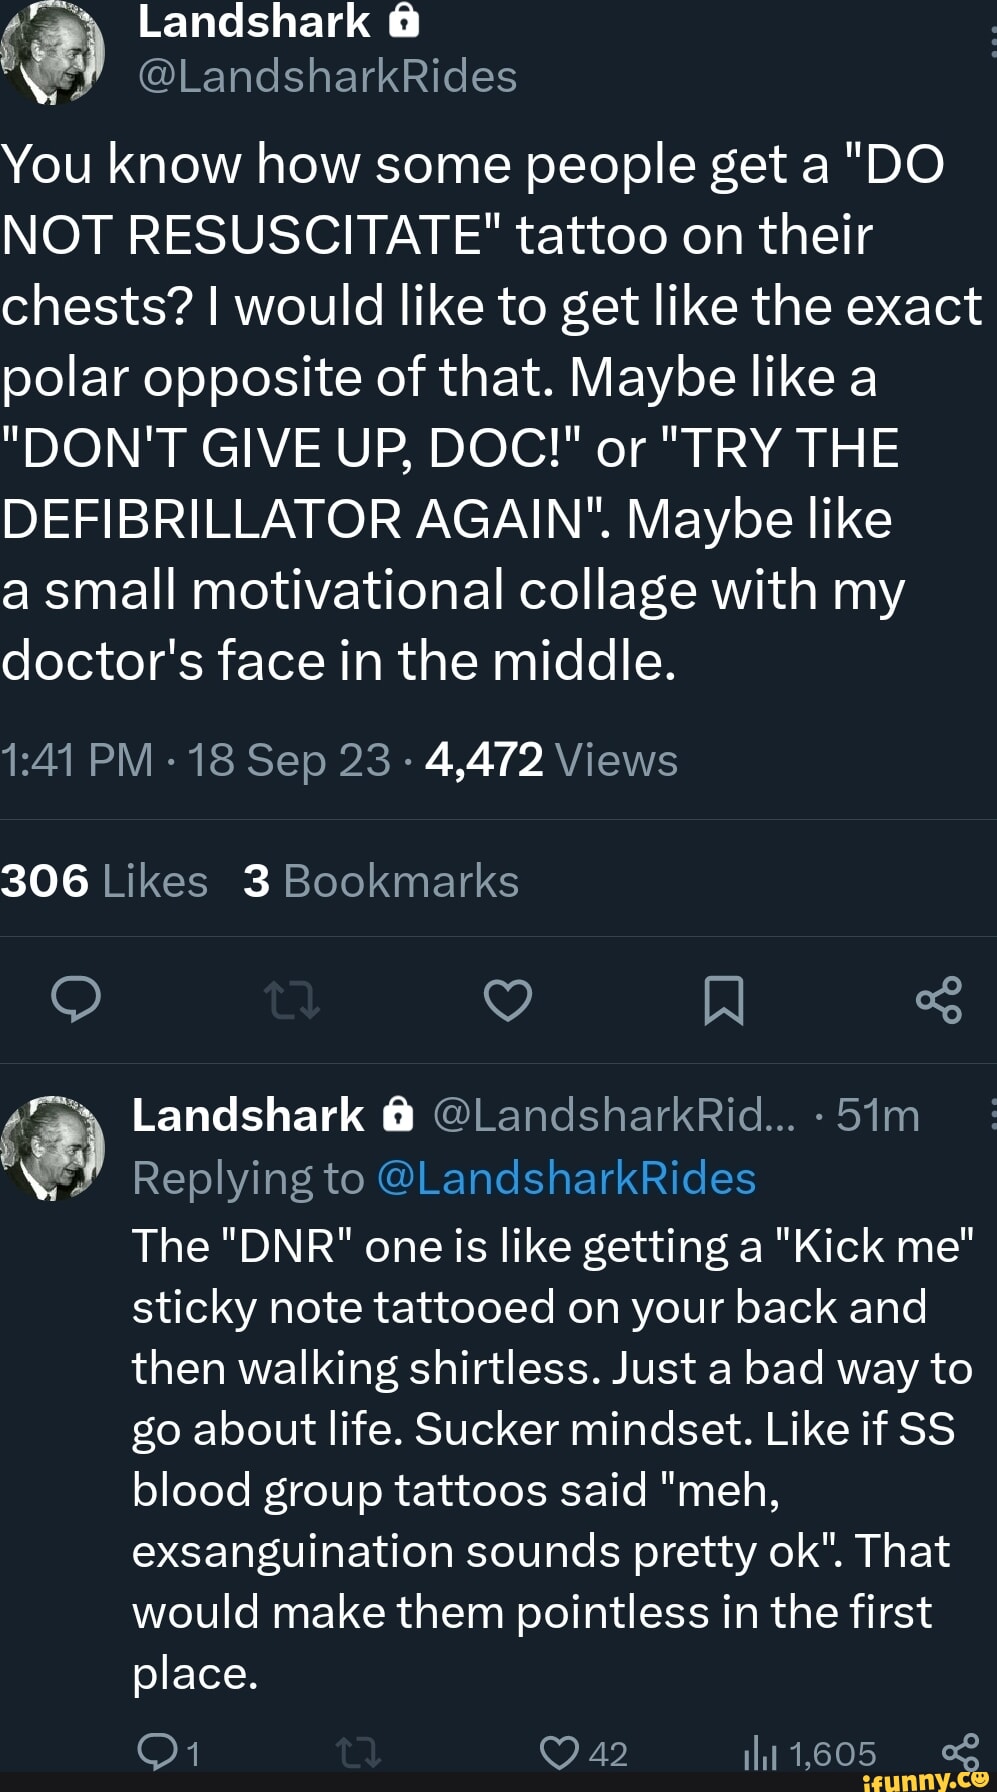Bookmark the main tweet
Image resolution: width=997 pixels, height=1792 pixels.
(x=723, y=999)
